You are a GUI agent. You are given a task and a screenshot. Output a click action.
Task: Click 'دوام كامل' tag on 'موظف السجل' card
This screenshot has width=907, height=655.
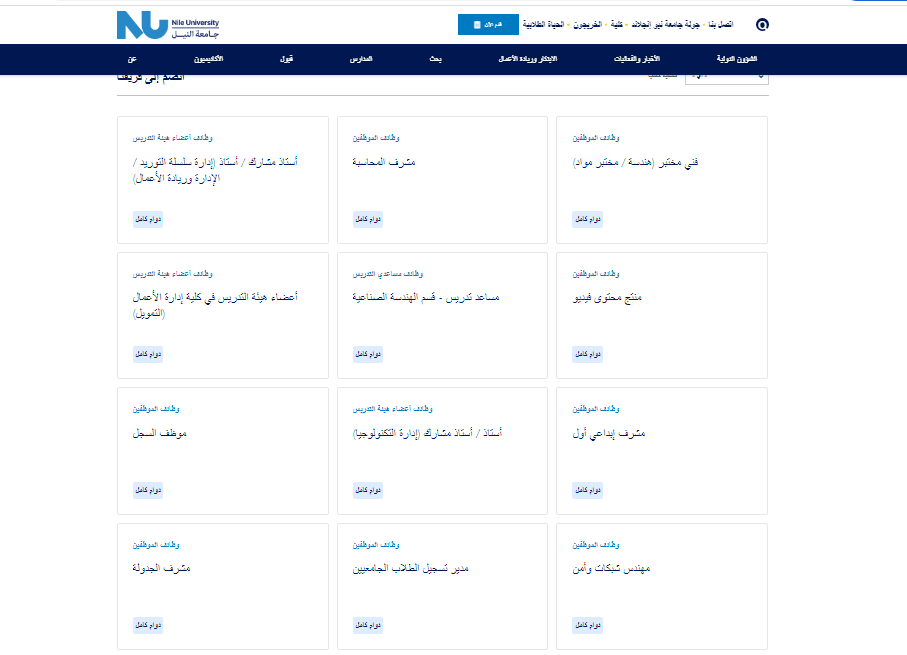(148, 490)
